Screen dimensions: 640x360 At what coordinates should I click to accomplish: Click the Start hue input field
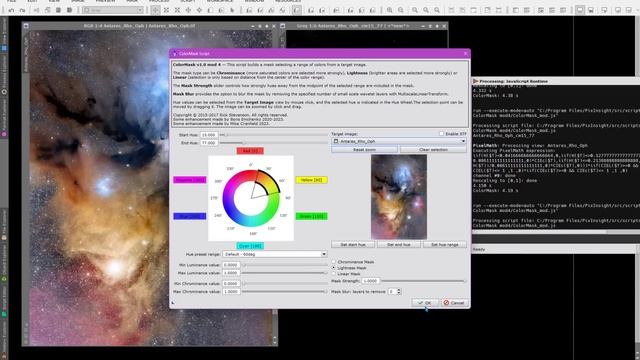(209, 135)
